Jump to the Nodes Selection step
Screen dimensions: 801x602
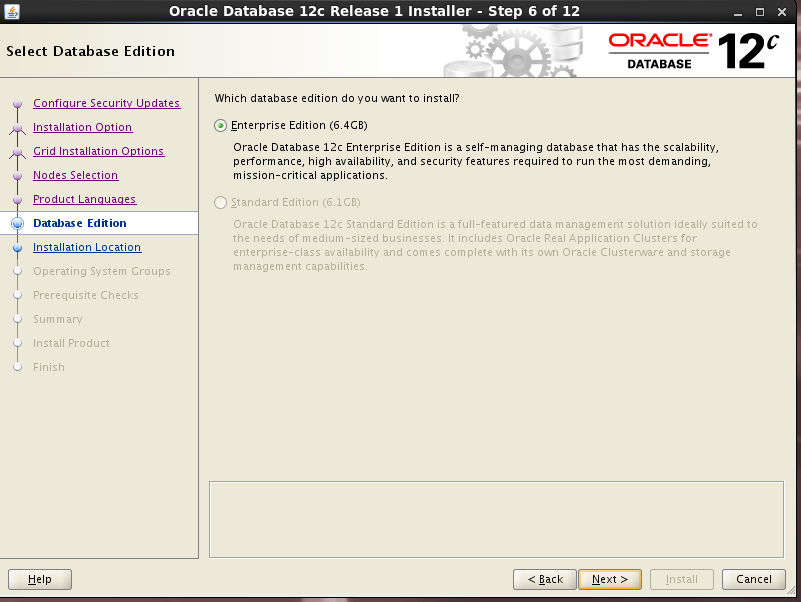coord(76,175)
